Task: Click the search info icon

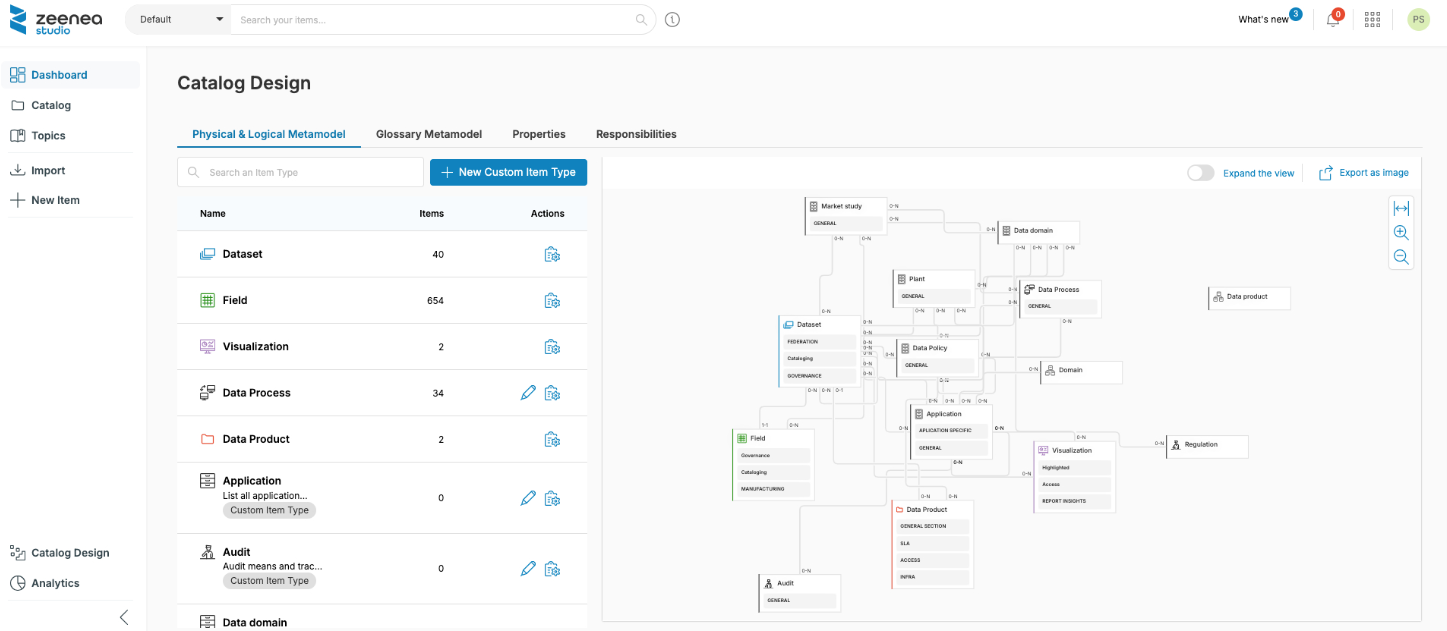Action: (x=672, y=20)
